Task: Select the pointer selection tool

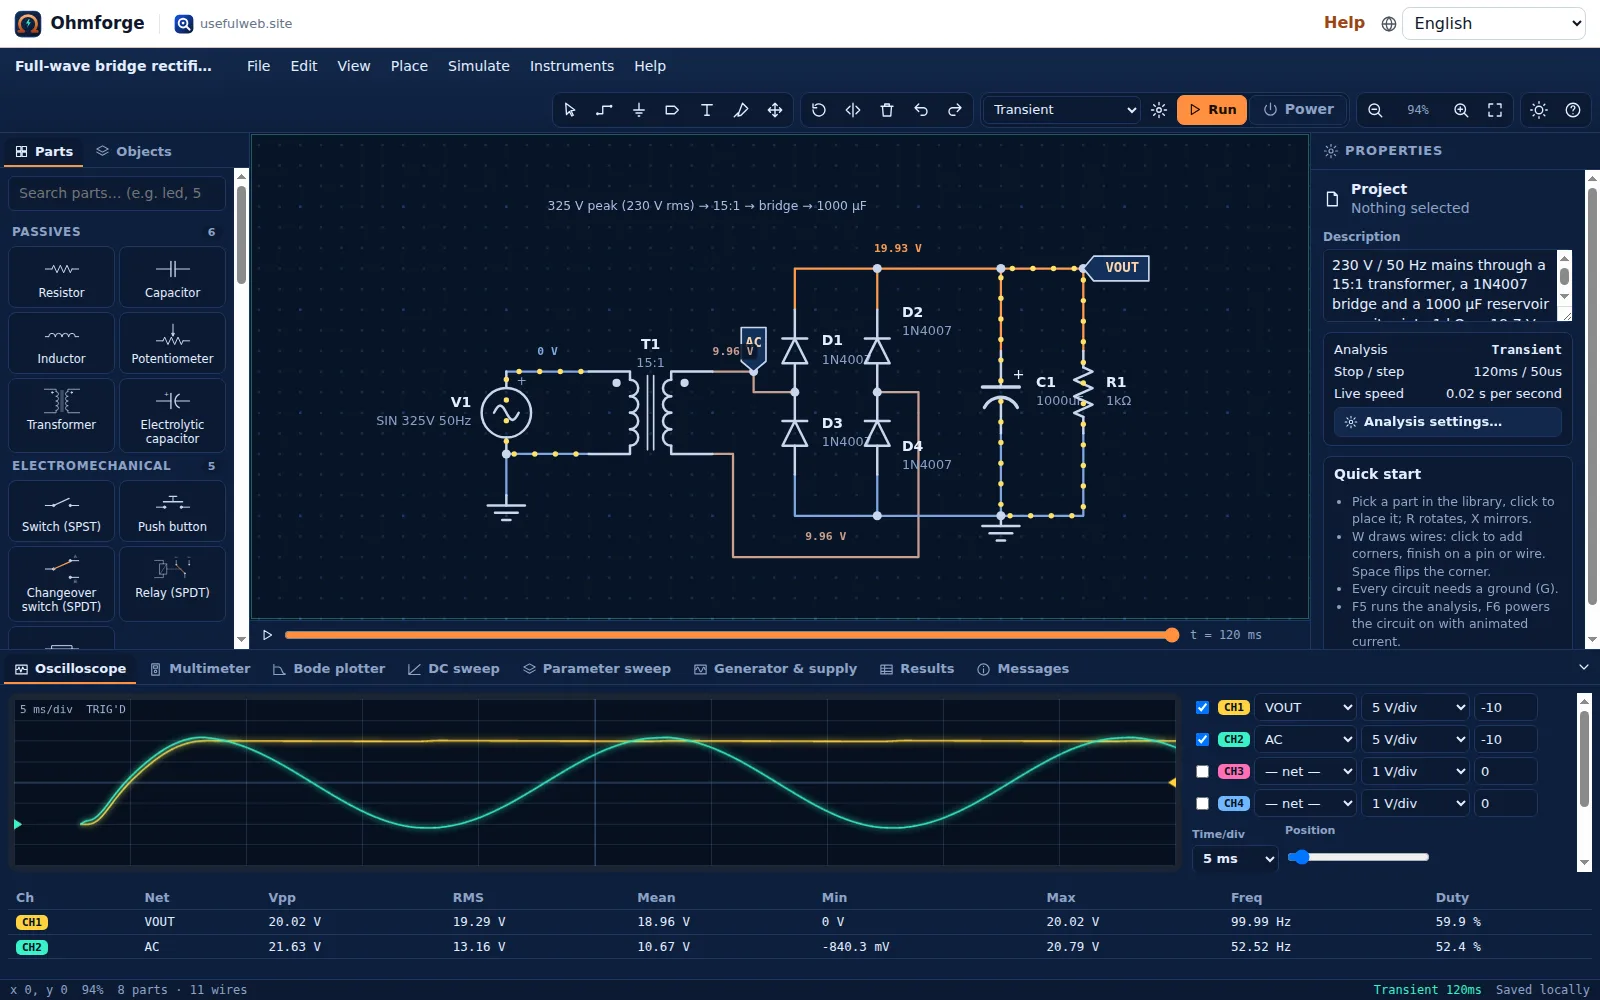Action: [570, 110]
